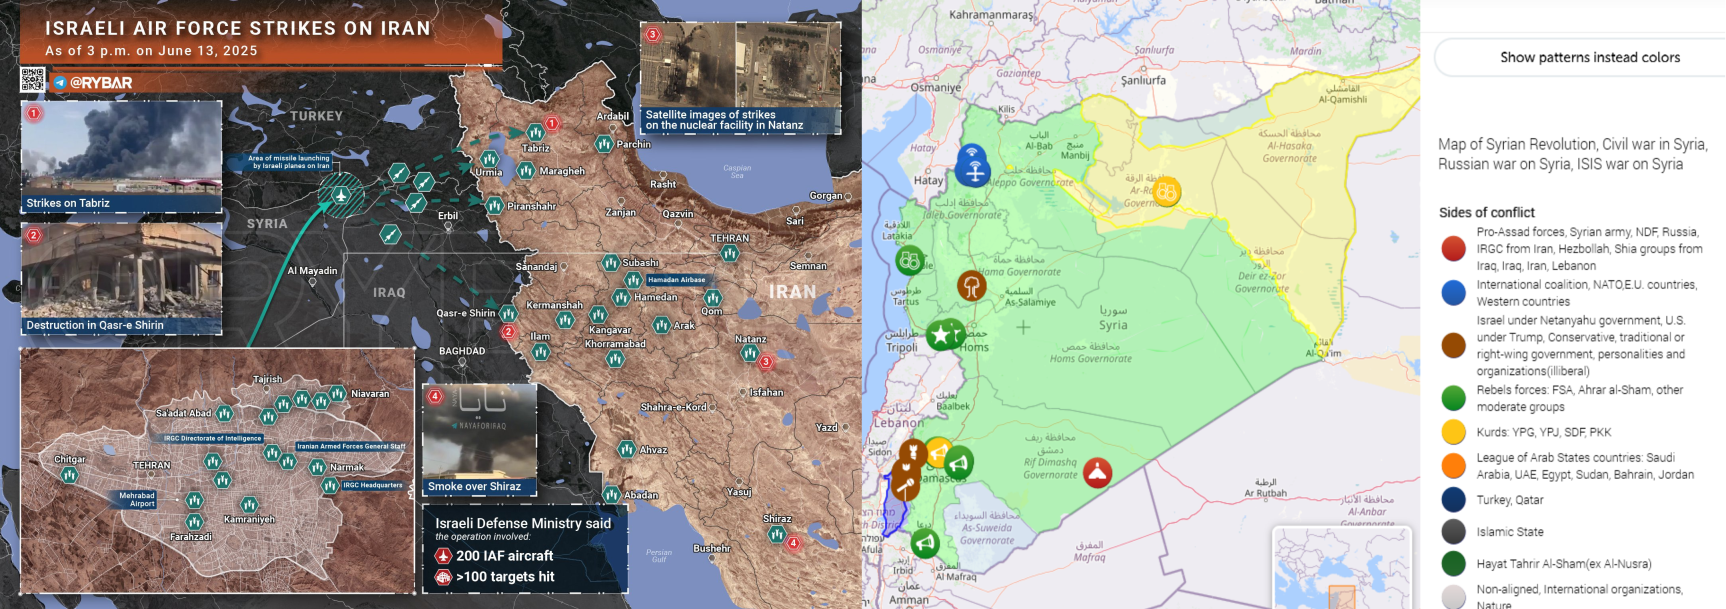Open the green megaphone marker near Irbid
Viewport: 1726px width, 609px height.
(x=926, y=543)
